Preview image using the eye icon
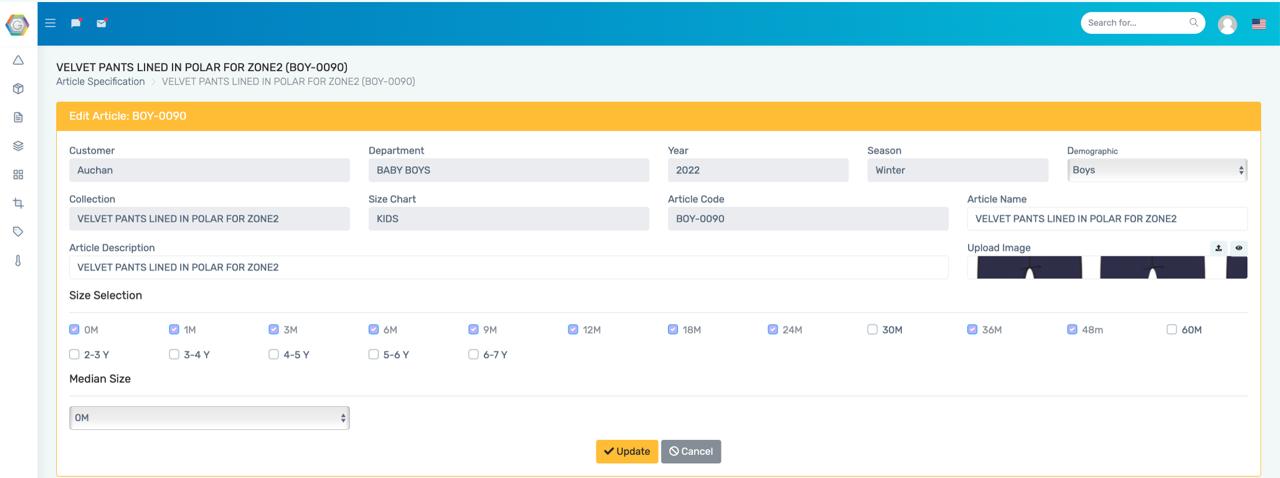1280x478 pixels. tap(1239, 248)
